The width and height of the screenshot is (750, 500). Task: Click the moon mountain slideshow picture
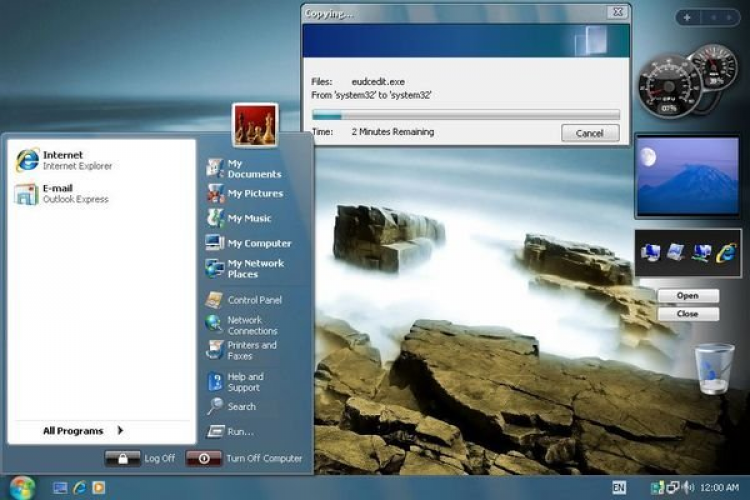pyautogui.click(x=687, y=176)
